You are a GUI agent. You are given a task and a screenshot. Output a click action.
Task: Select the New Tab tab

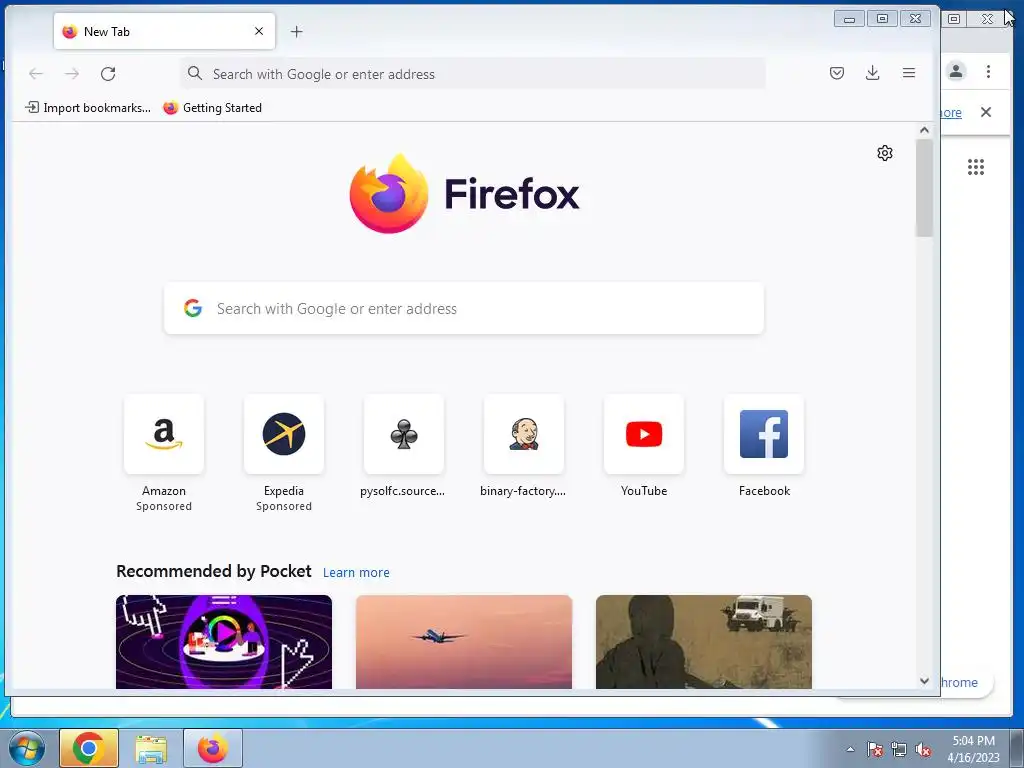coord(164,31)
